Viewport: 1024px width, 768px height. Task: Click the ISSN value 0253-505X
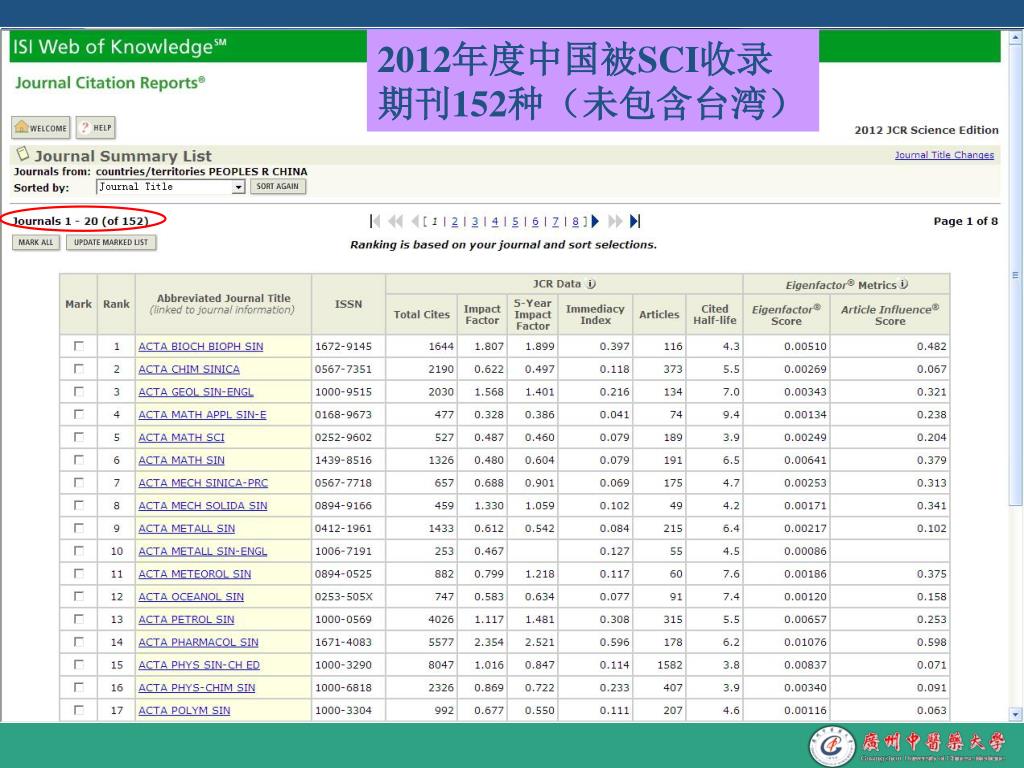[344, 596]
